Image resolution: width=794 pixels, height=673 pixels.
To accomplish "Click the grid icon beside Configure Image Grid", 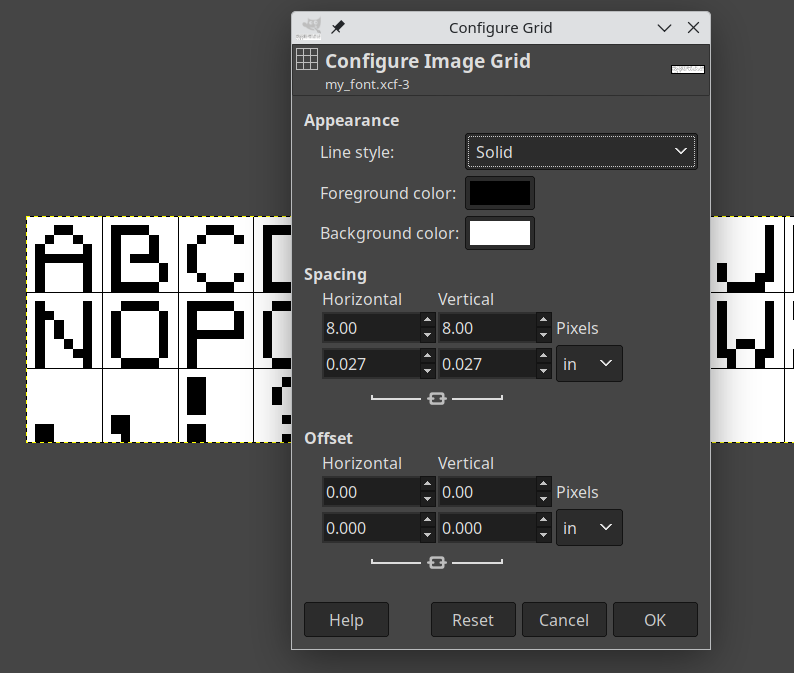I will (308, 60).
